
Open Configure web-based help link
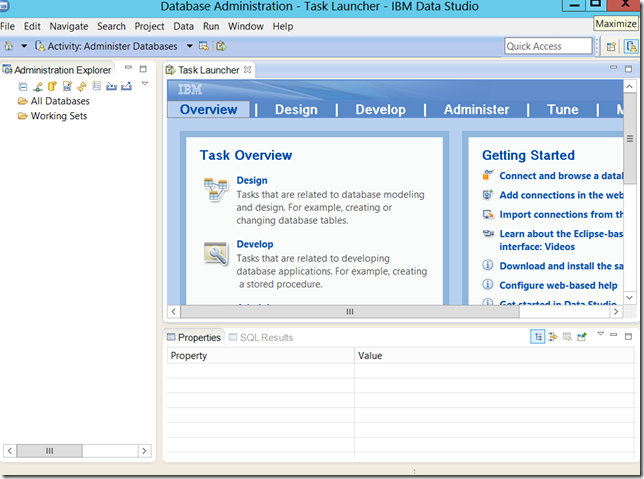coord(558,286)
